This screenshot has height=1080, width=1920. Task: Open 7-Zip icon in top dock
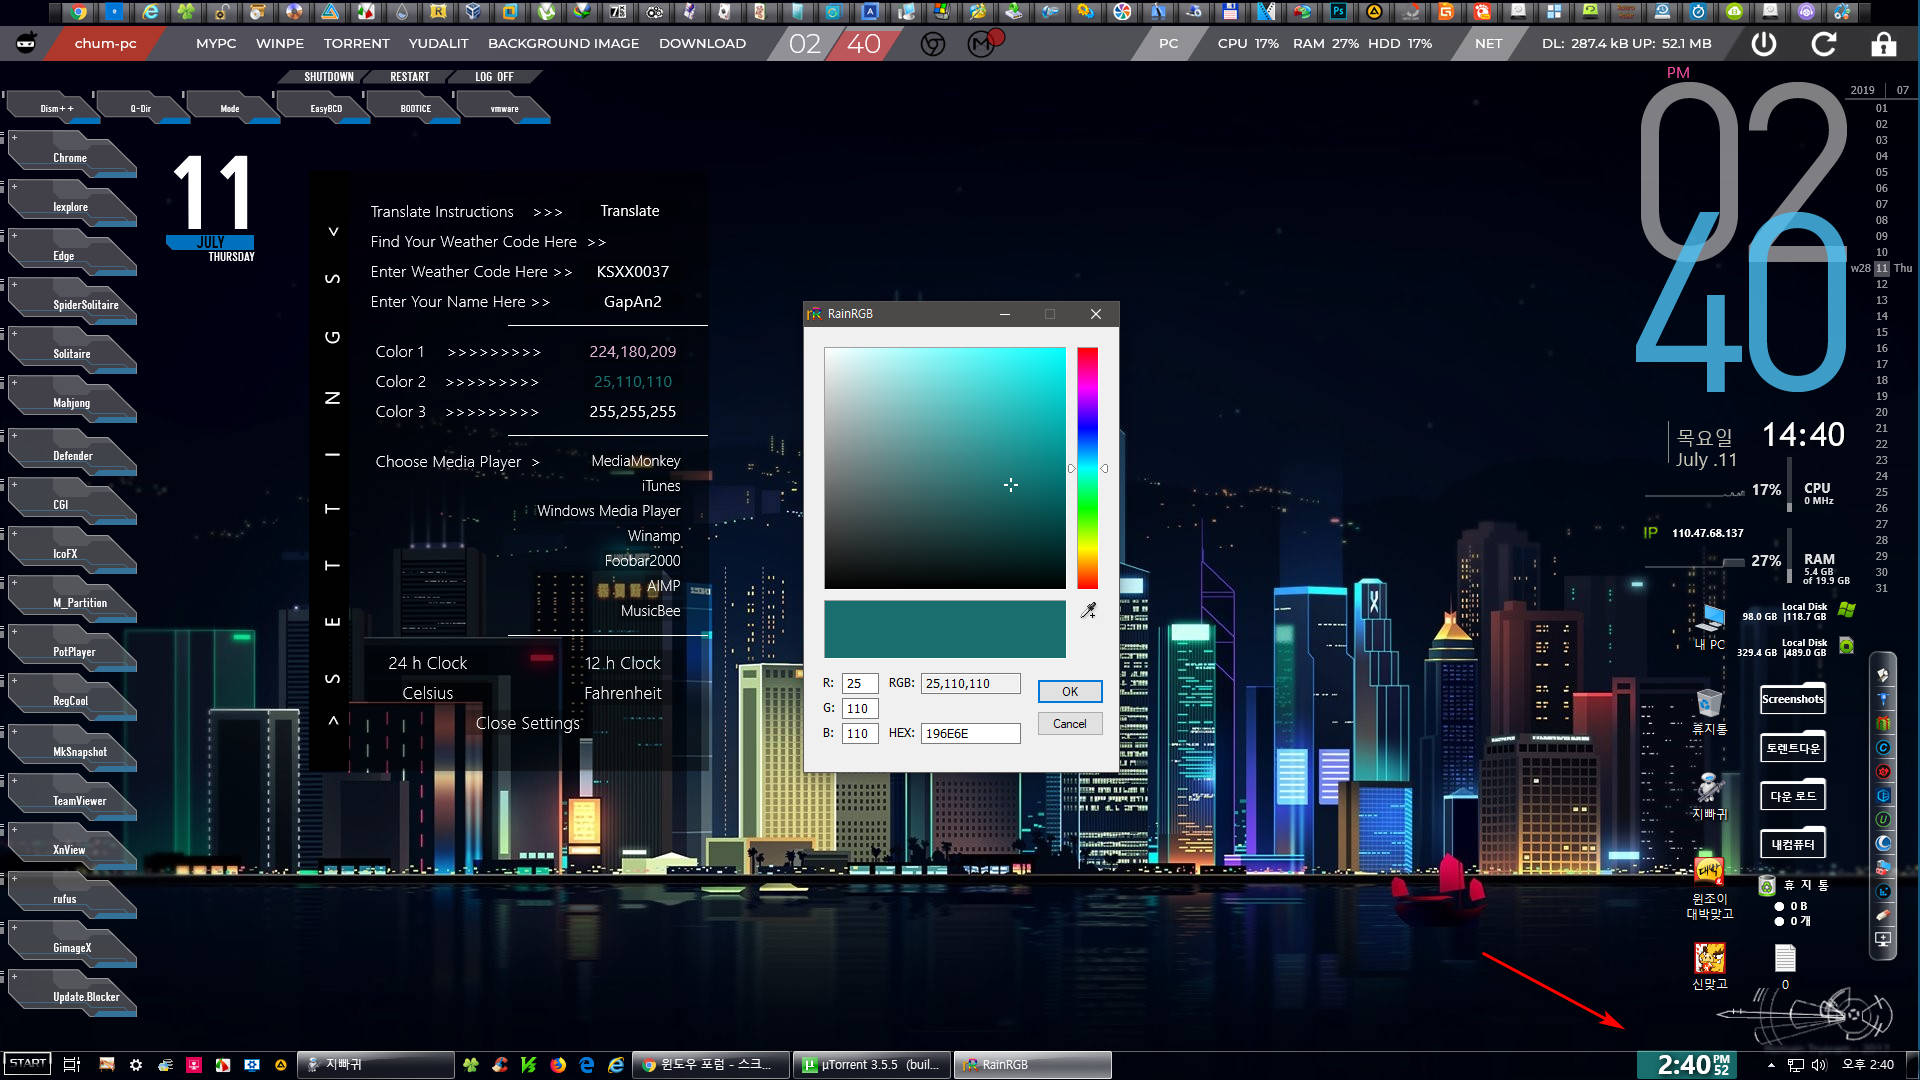(x=618, y=12)
